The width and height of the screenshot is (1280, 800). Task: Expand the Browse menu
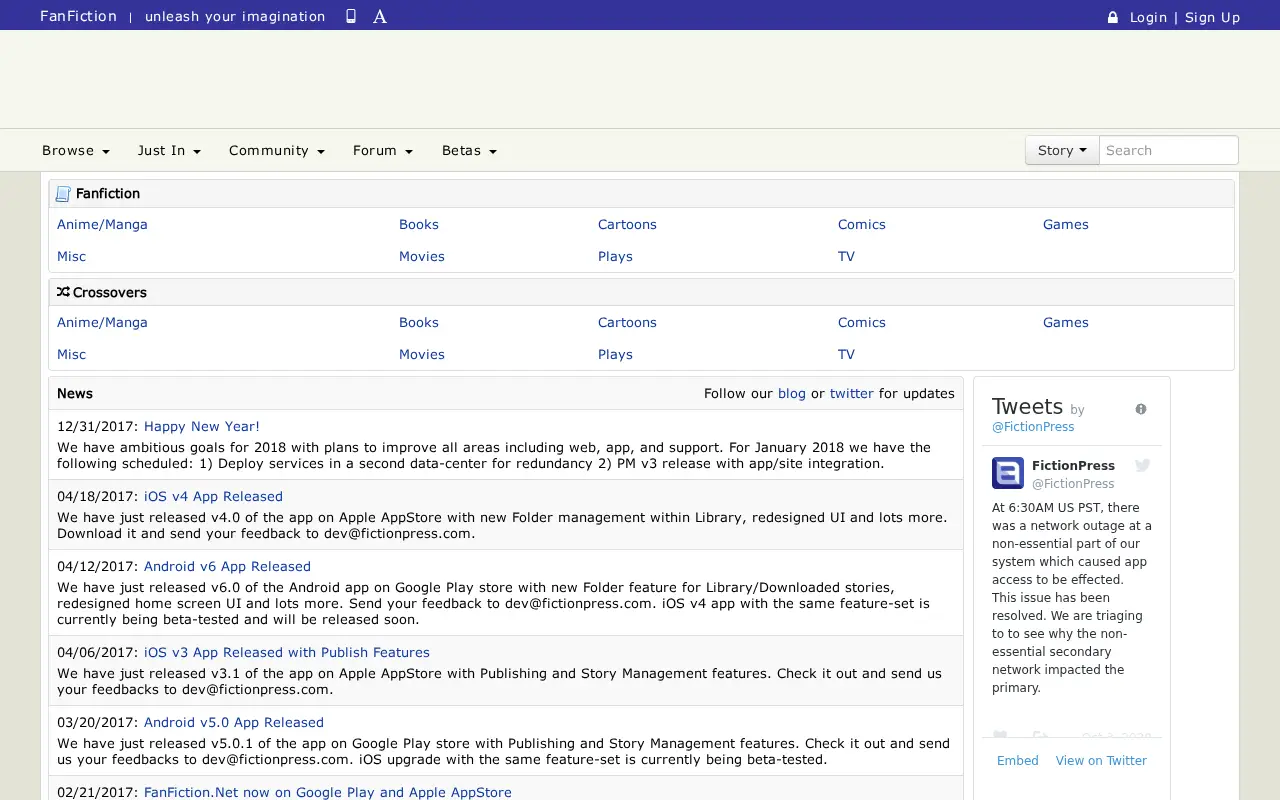(x=76, y=151)
